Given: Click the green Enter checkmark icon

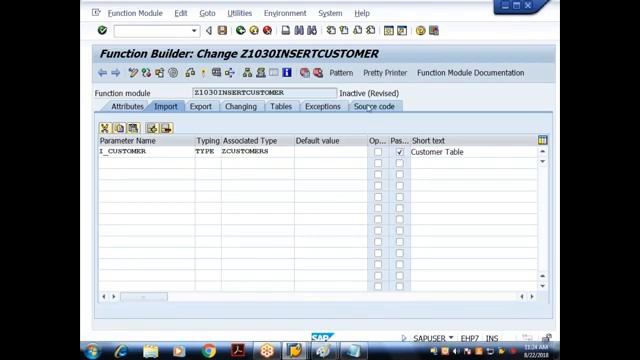Looking at the screenshot, I should point(102,30).
